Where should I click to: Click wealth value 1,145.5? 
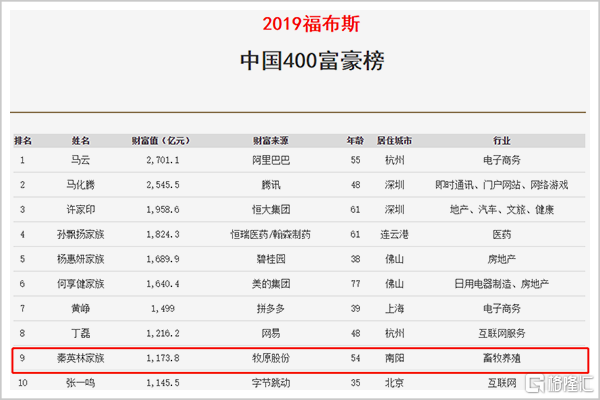tap(163, 383)
